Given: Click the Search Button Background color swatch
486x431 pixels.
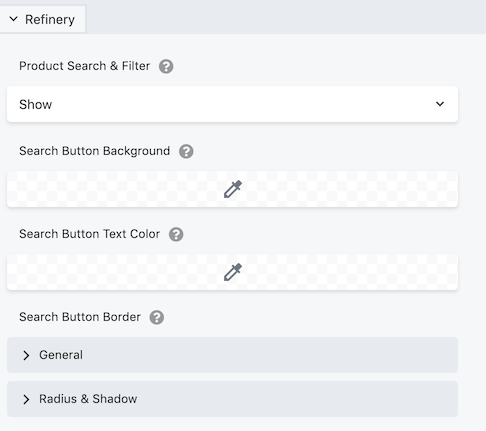Looking at the screenshot, I should (232, 189).
